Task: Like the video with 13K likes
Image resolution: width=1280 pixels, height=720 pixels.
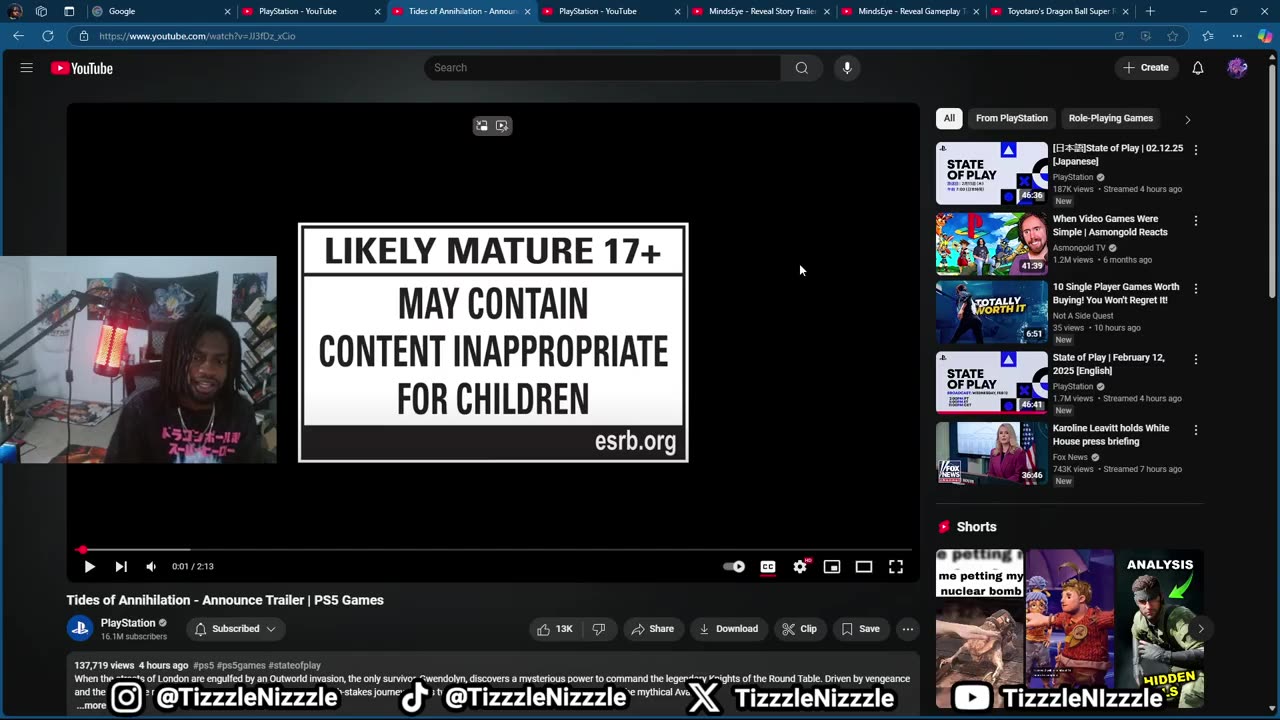Action: 555,629
